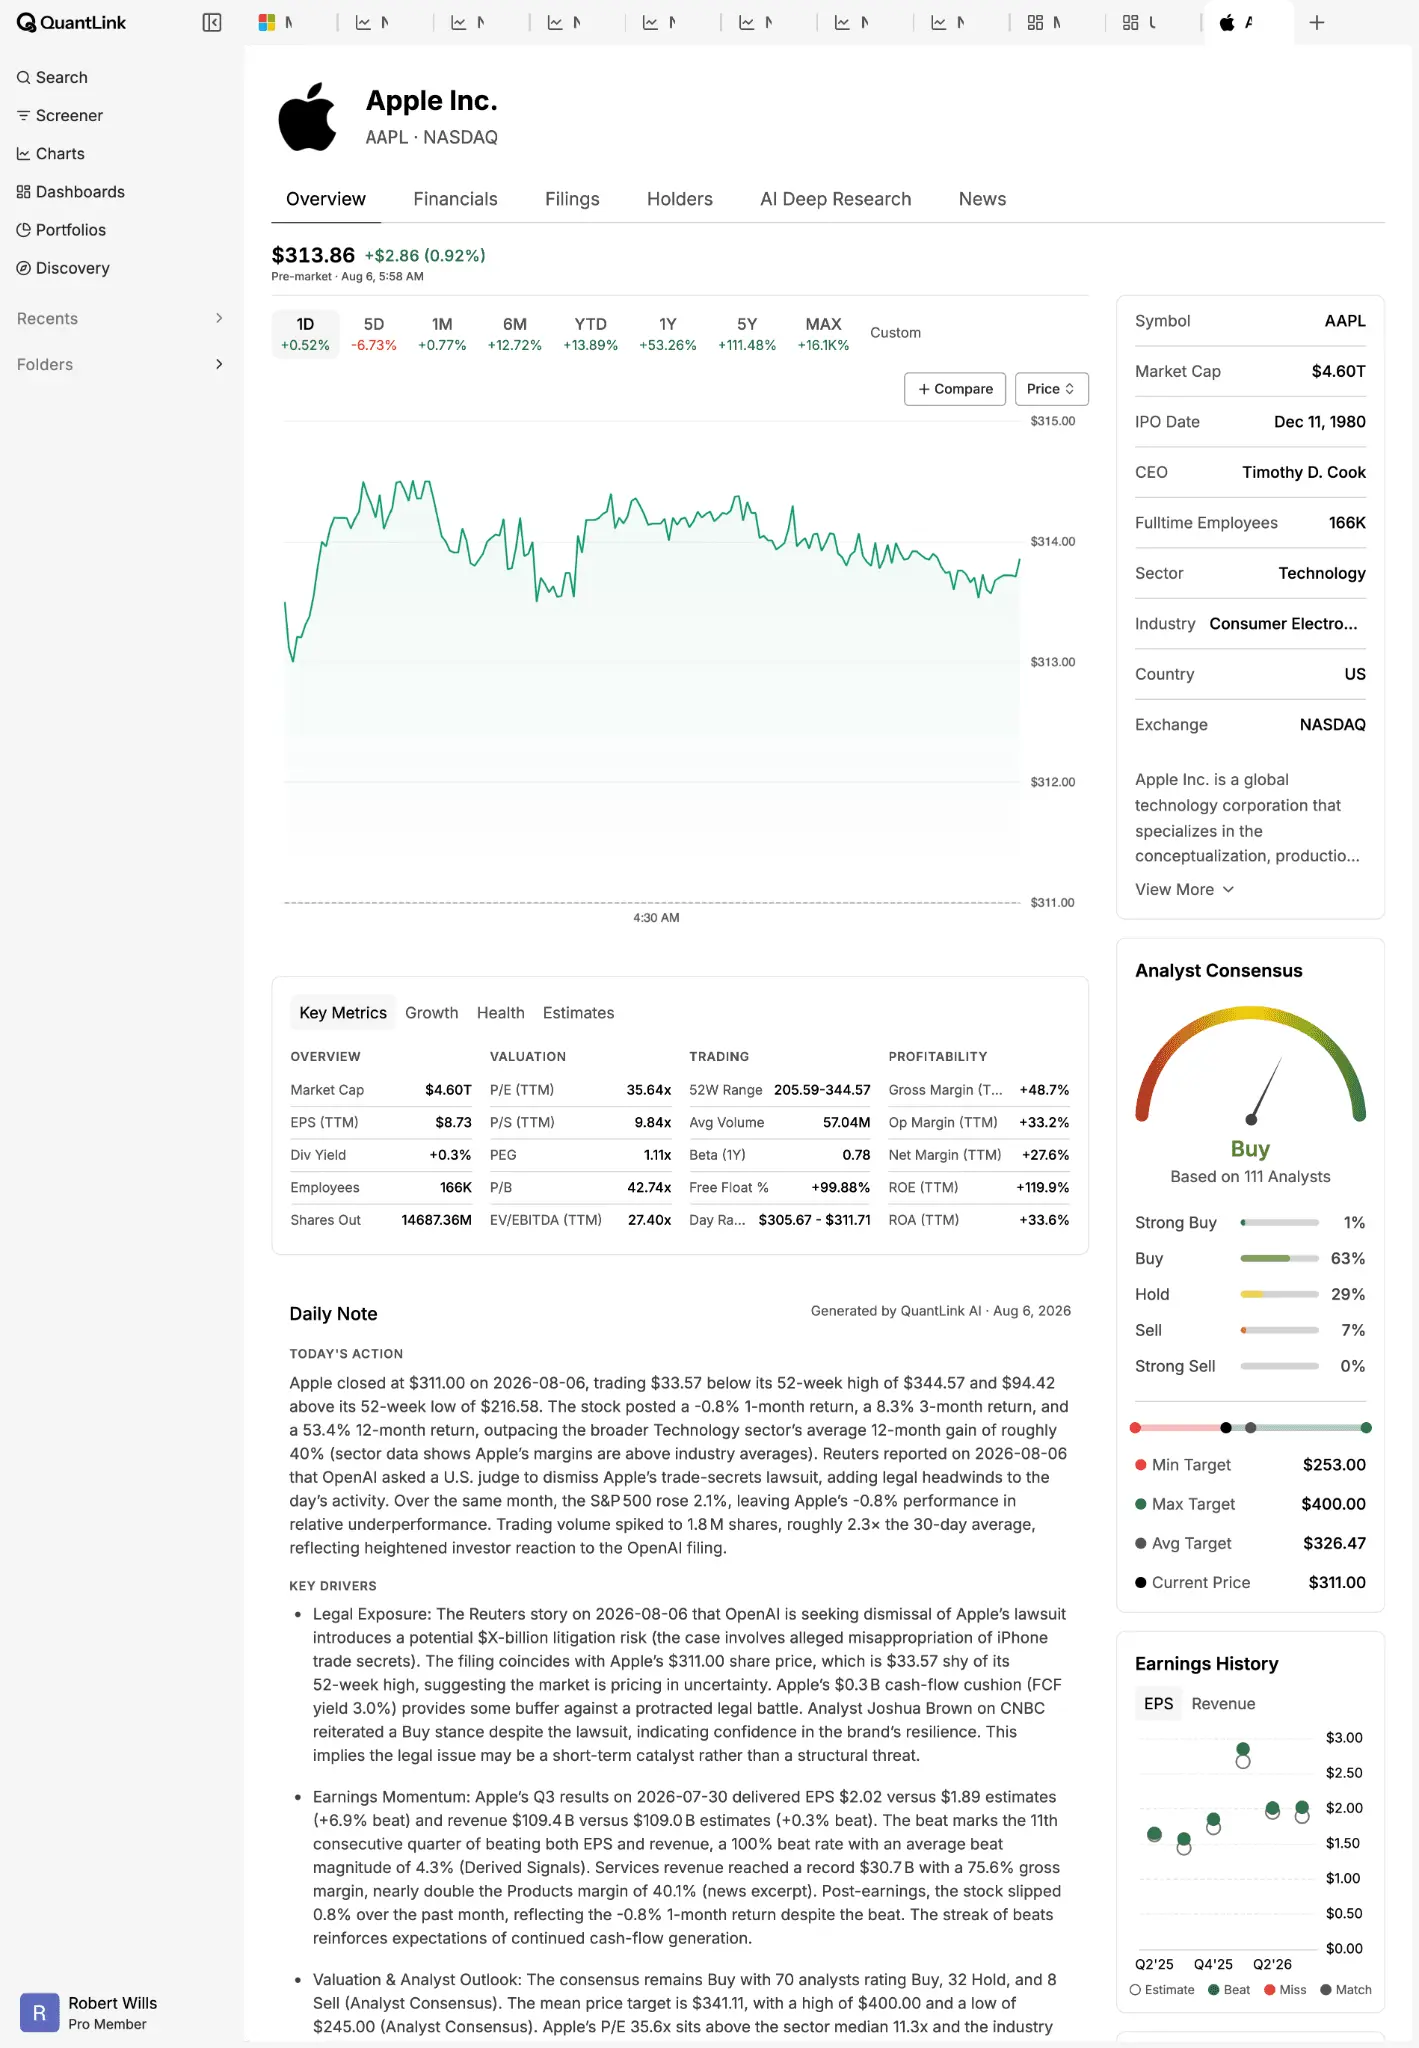The image size is (1419, 2048).
Task: Select the 1D time range
Action: tap(305, 333)
